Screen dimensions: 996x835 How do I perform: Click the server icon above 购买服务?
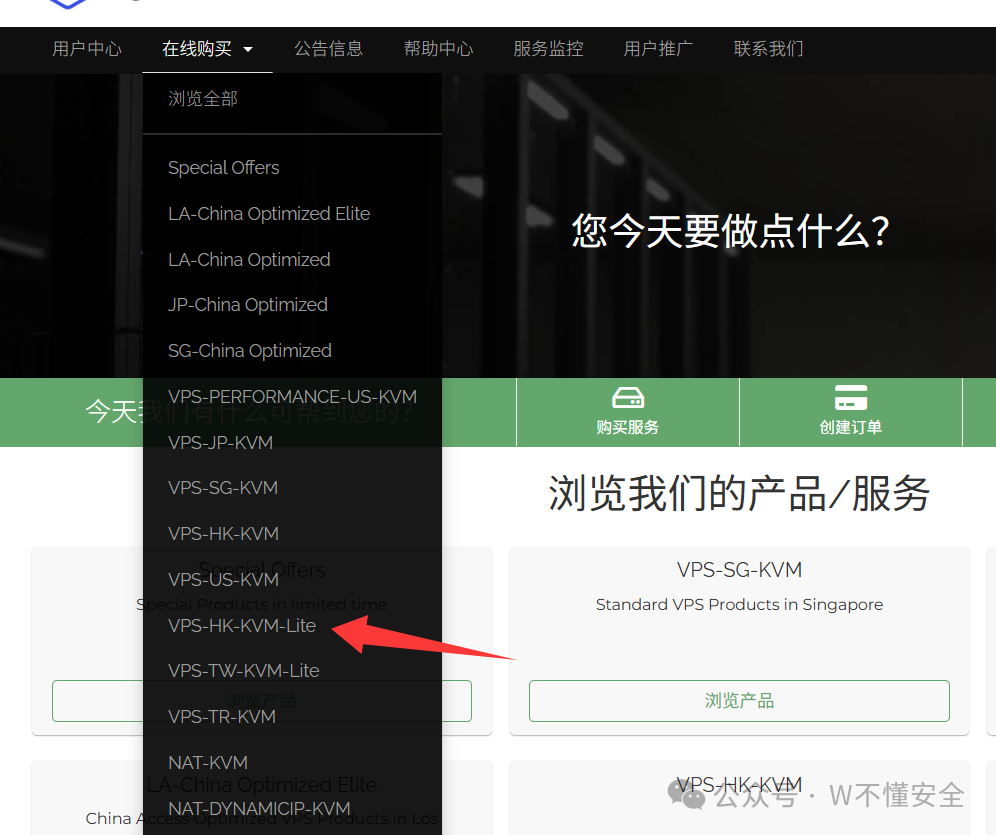(x=627, y=398)
